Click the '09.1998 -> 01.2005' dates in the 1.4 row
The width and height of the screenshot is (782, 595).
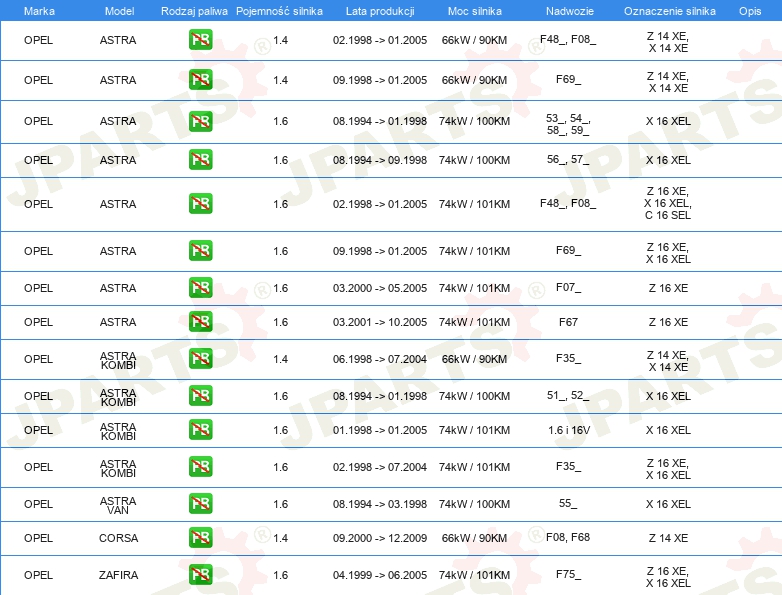coord(380,80)
